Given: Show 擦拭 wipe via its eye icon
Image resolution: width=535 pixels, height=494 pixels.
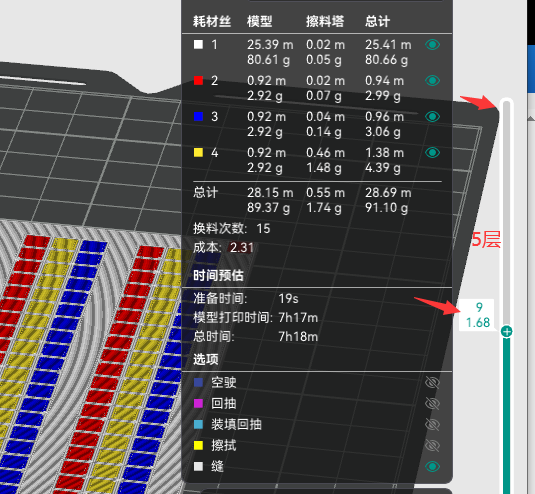Looking at the screenshot, I should 432,446.
